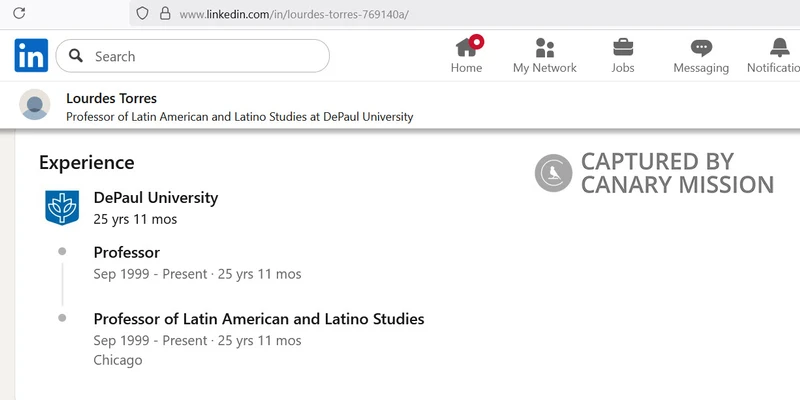Go to LinkedIn home via the logo

31,55
